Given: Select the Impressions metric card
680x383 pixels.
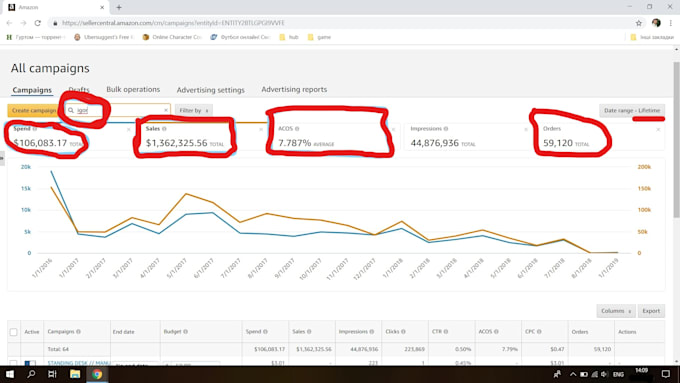Looking at the screenshot, I should click(466, 137).
